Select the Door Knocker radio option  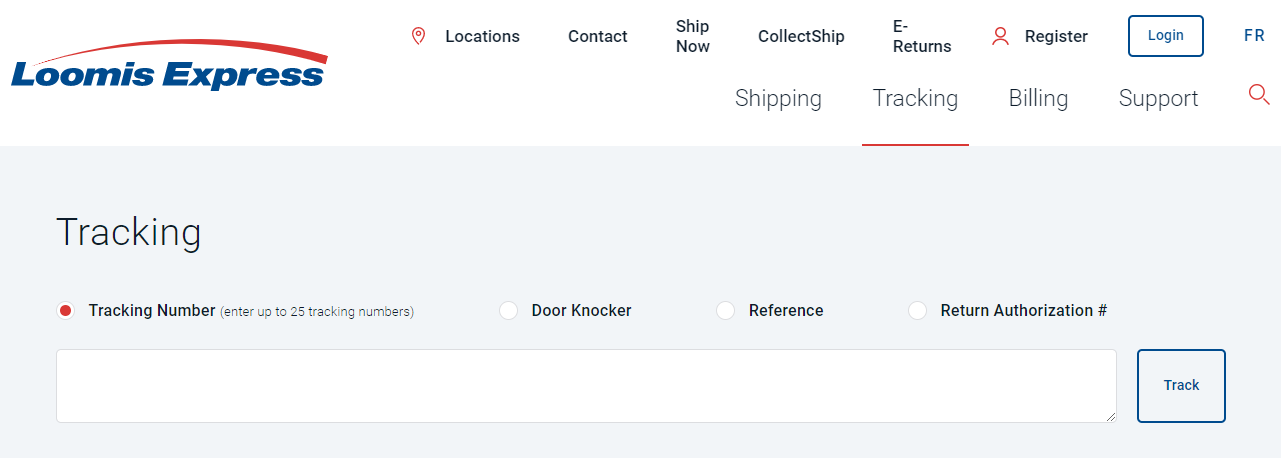[509, 311]
